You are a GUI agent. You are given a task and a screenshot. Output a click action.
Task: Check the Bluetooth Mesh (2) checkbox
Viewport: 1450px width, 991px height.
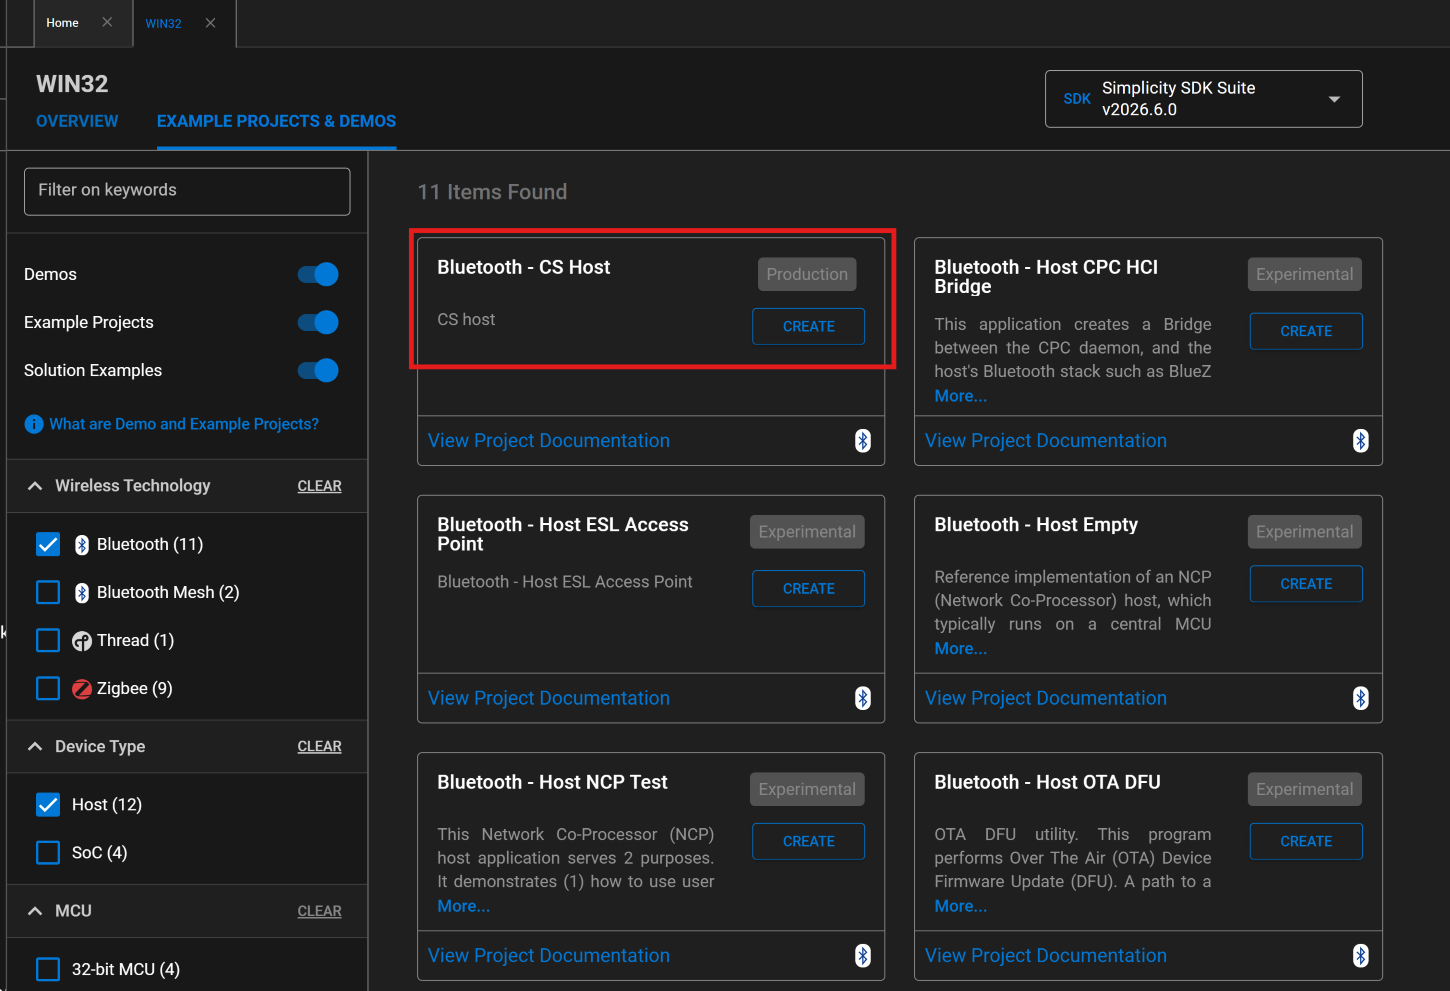[48, 592]
